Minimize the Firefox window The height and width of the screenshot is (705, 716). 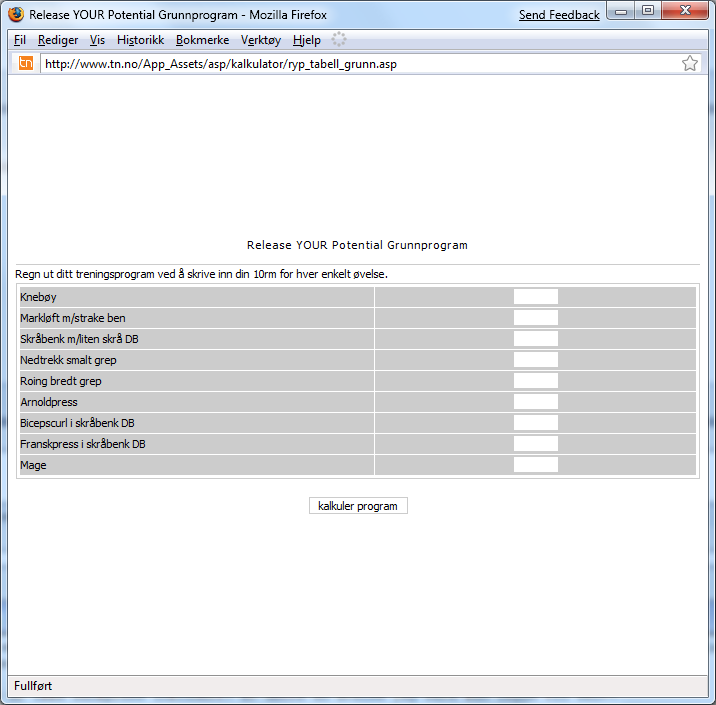pyautogui.click(x=621, y=11)
